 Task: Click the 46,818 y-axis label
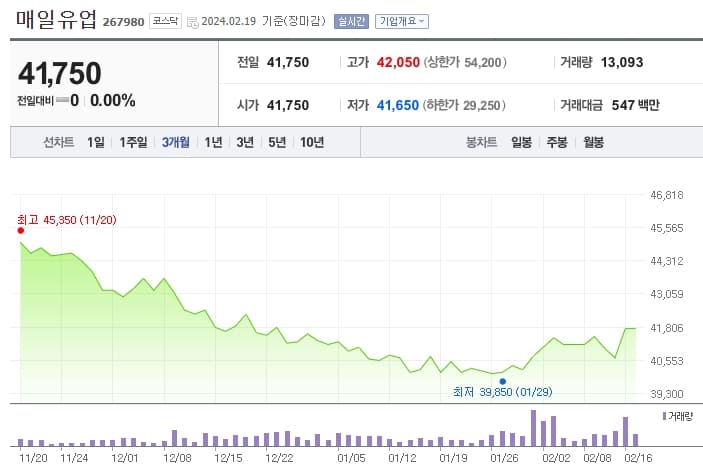coord(667,195)
